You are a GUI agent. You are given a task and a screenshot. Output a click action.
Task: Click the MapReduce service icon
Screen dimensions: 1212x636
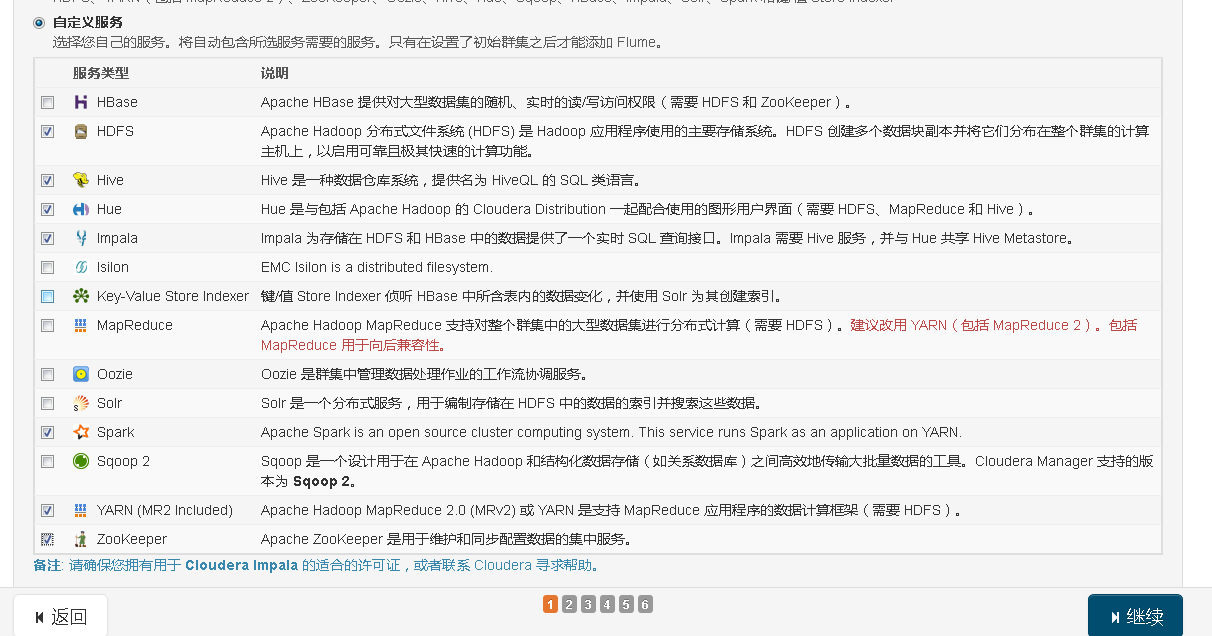point(81,325)
